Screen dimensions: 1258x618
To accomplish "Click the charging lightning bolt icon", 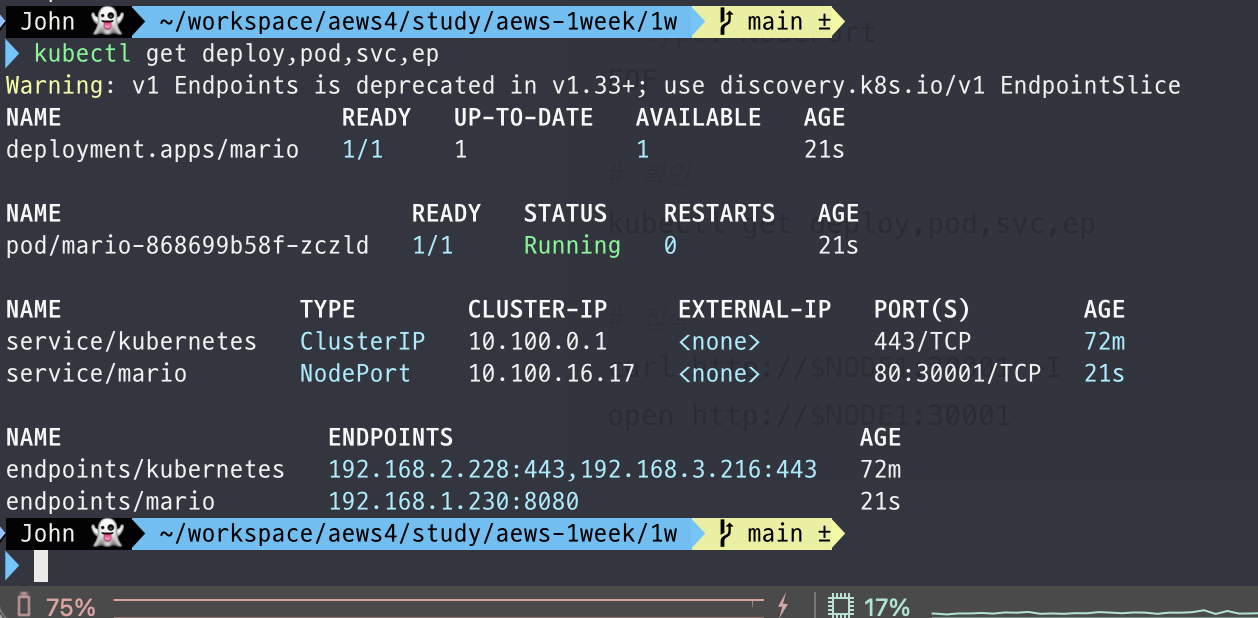I will 783,605.
